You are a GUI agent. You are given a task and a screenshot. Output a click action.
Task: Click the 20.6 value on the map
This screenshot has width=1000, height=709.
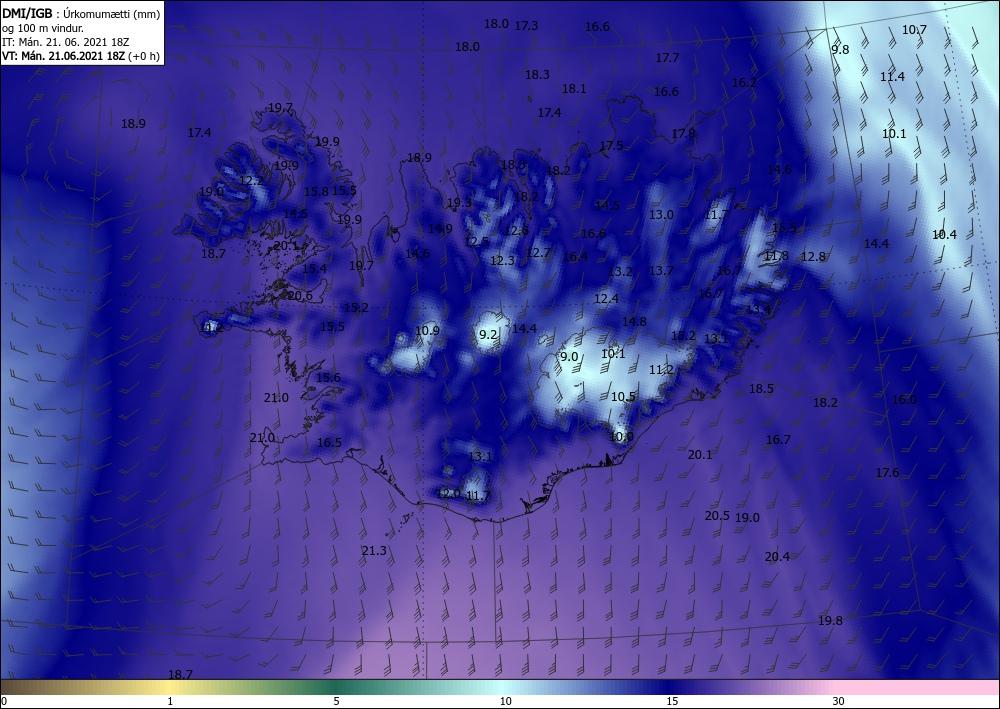pos(300,295)
